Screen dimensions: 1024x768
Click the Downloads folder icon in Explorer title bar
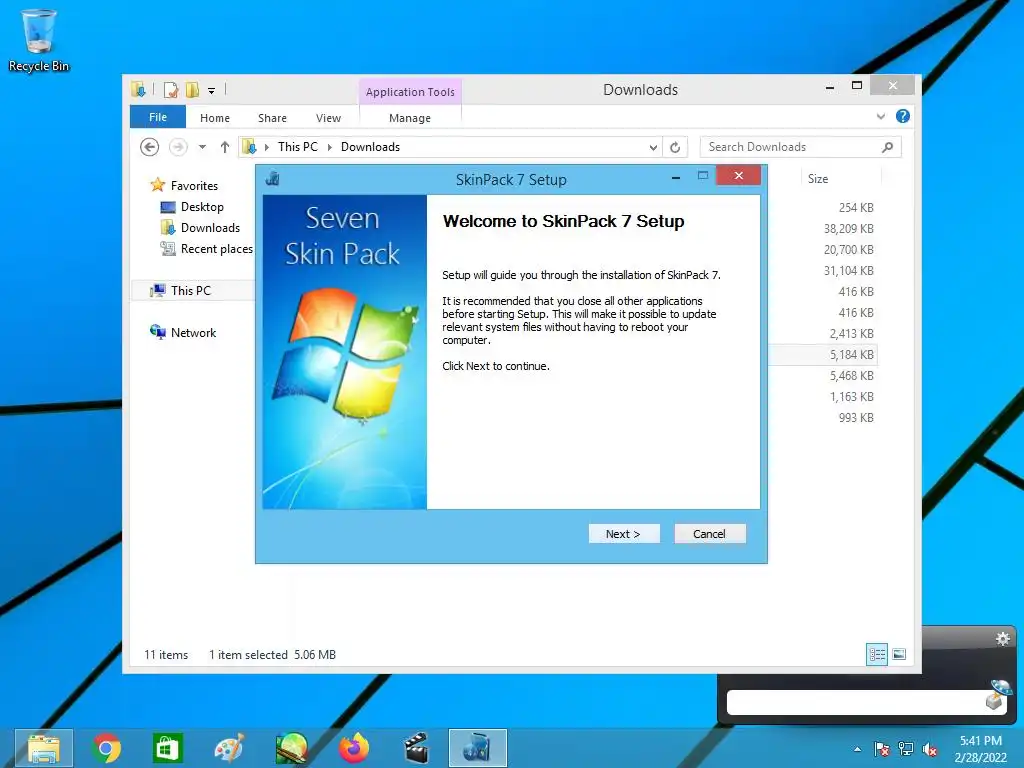(138, 89)
